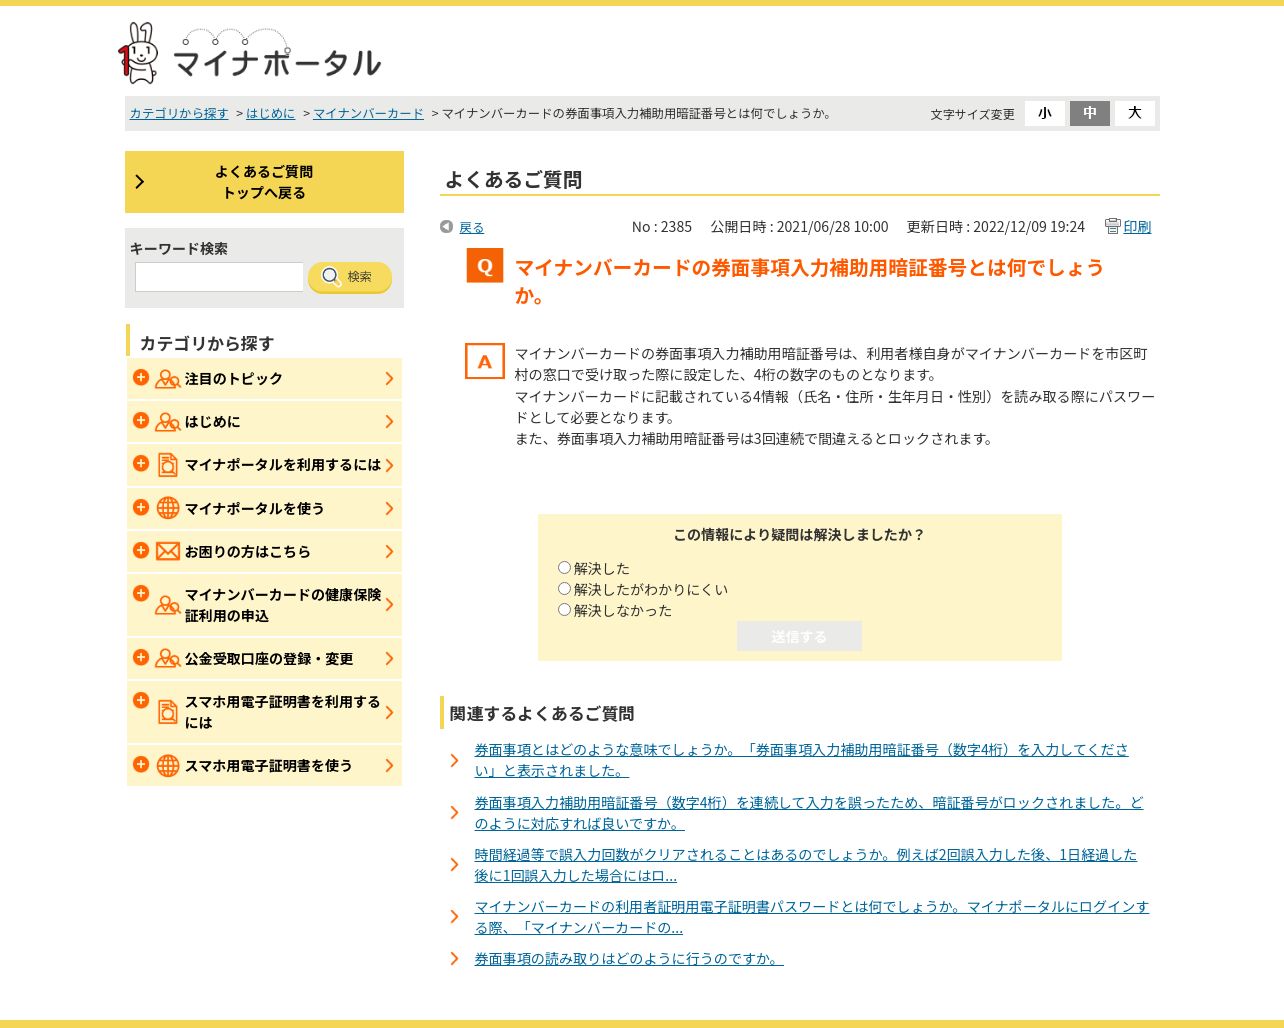Click the plus icon beside 注目のトピック
This screenshot has width=1284, height=1028.
click(x=141, y=377)
